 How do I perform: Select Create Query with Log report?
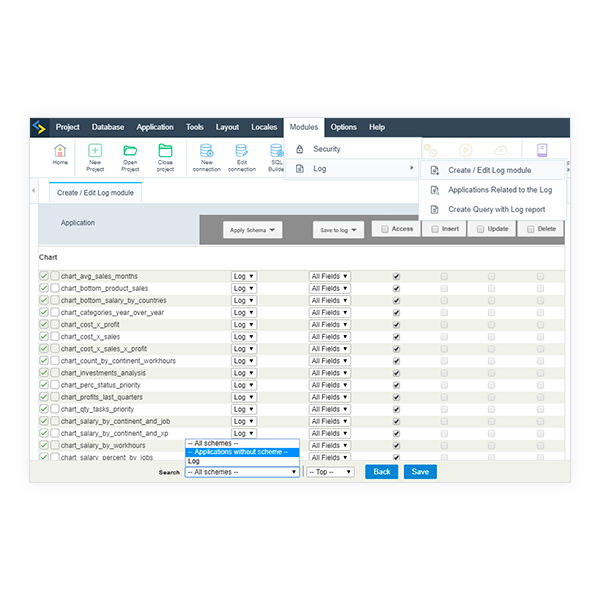click(496, 209)
